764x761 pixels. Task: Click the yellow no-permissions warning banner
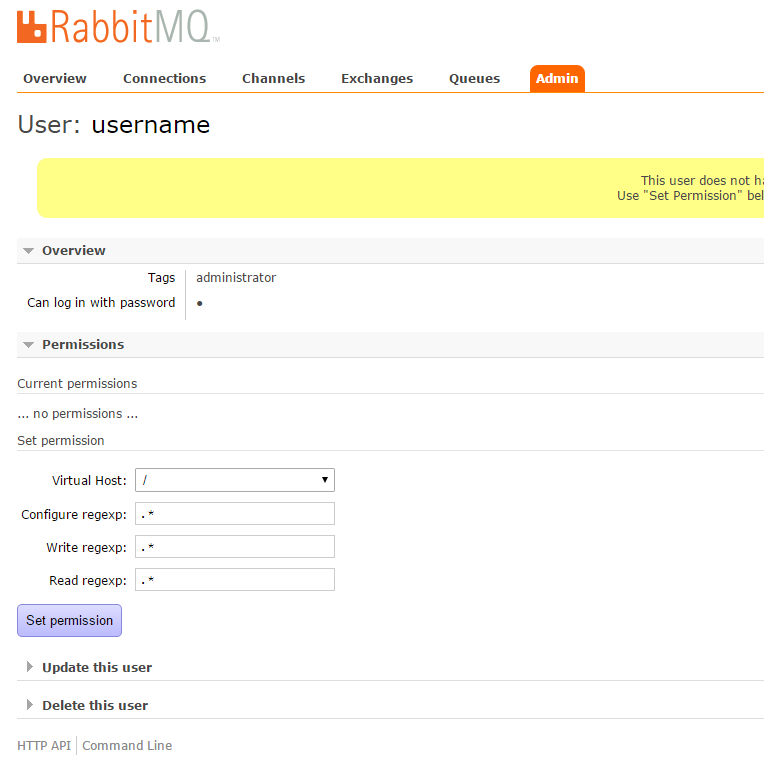400,188
